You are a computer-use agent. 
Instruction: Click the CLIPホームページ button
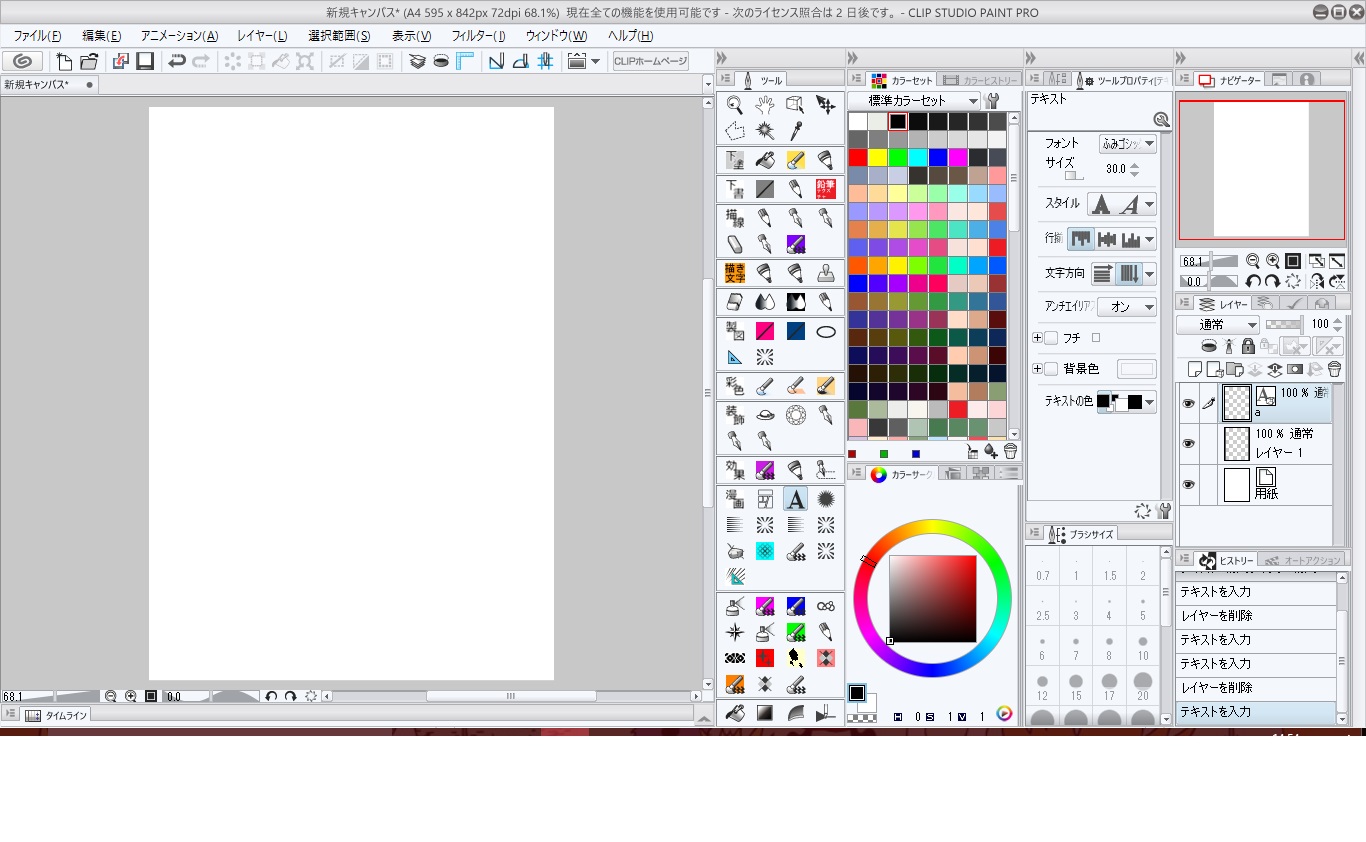(650, 62)
